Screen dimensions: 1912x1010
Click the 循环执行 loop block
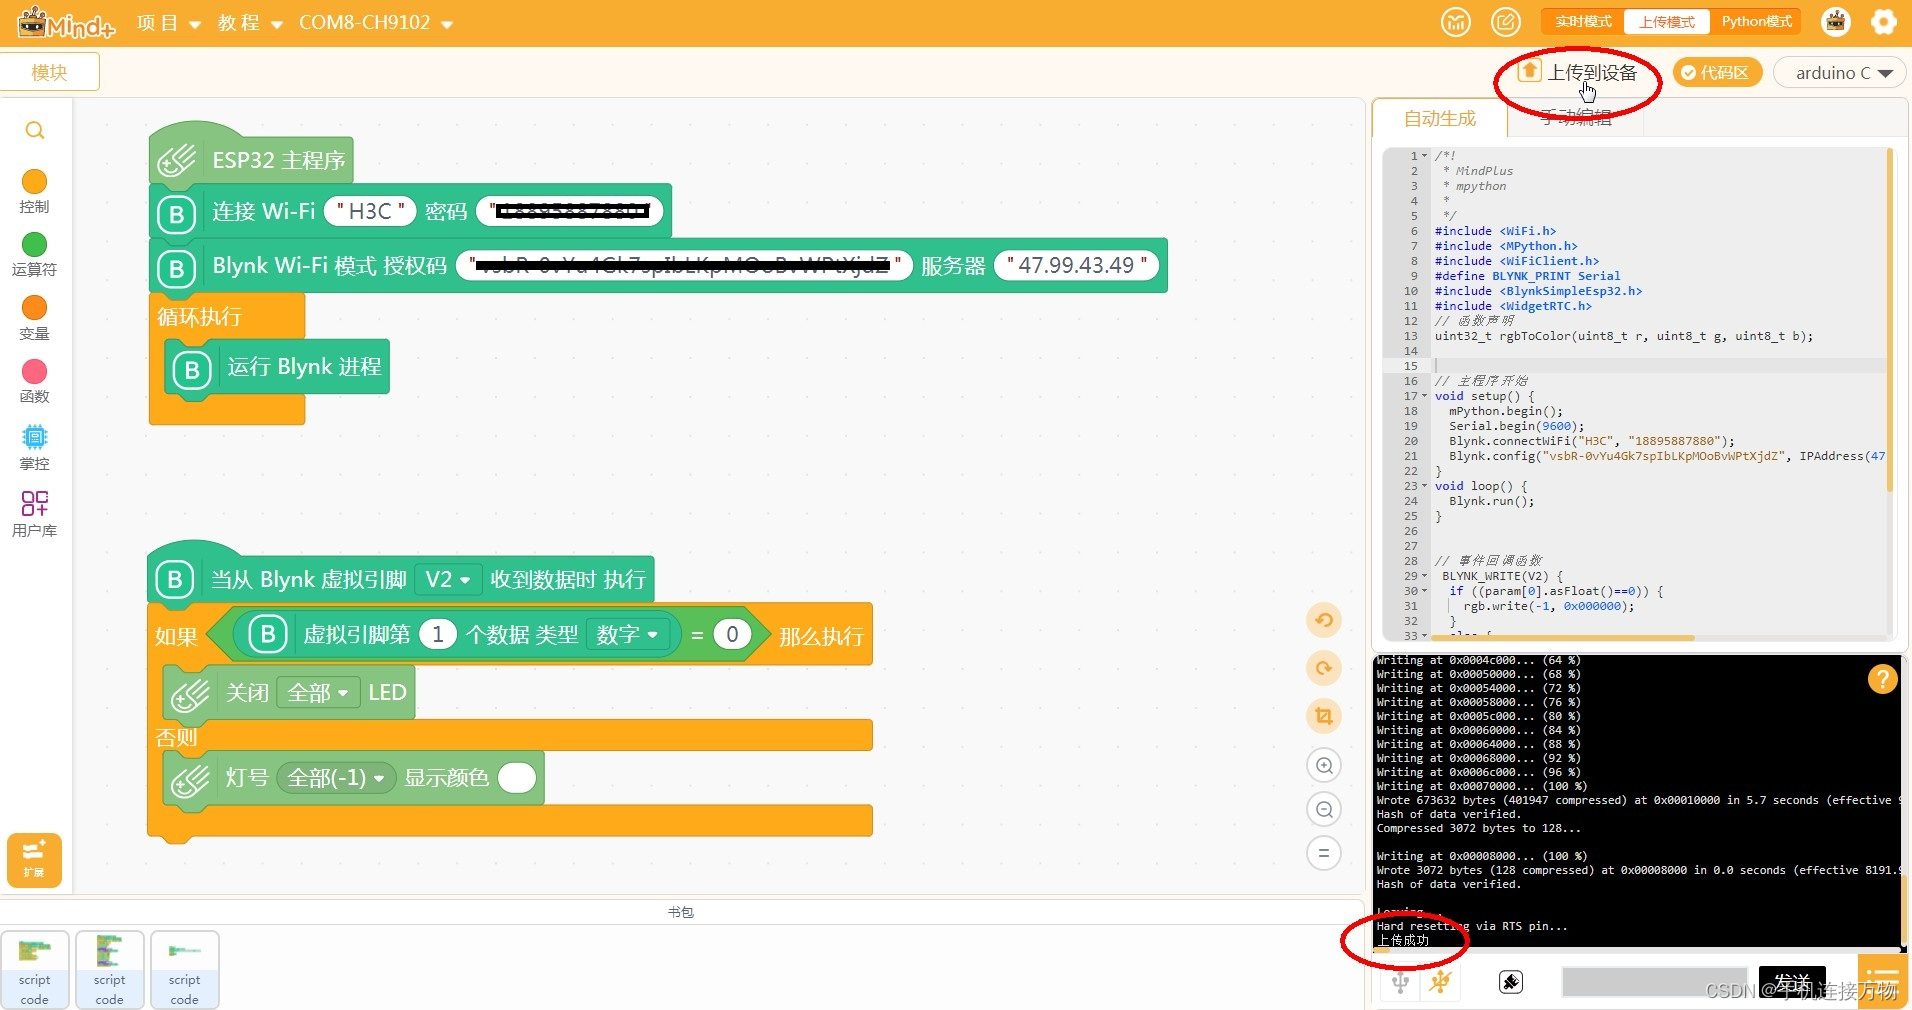[x=200, y=317]
